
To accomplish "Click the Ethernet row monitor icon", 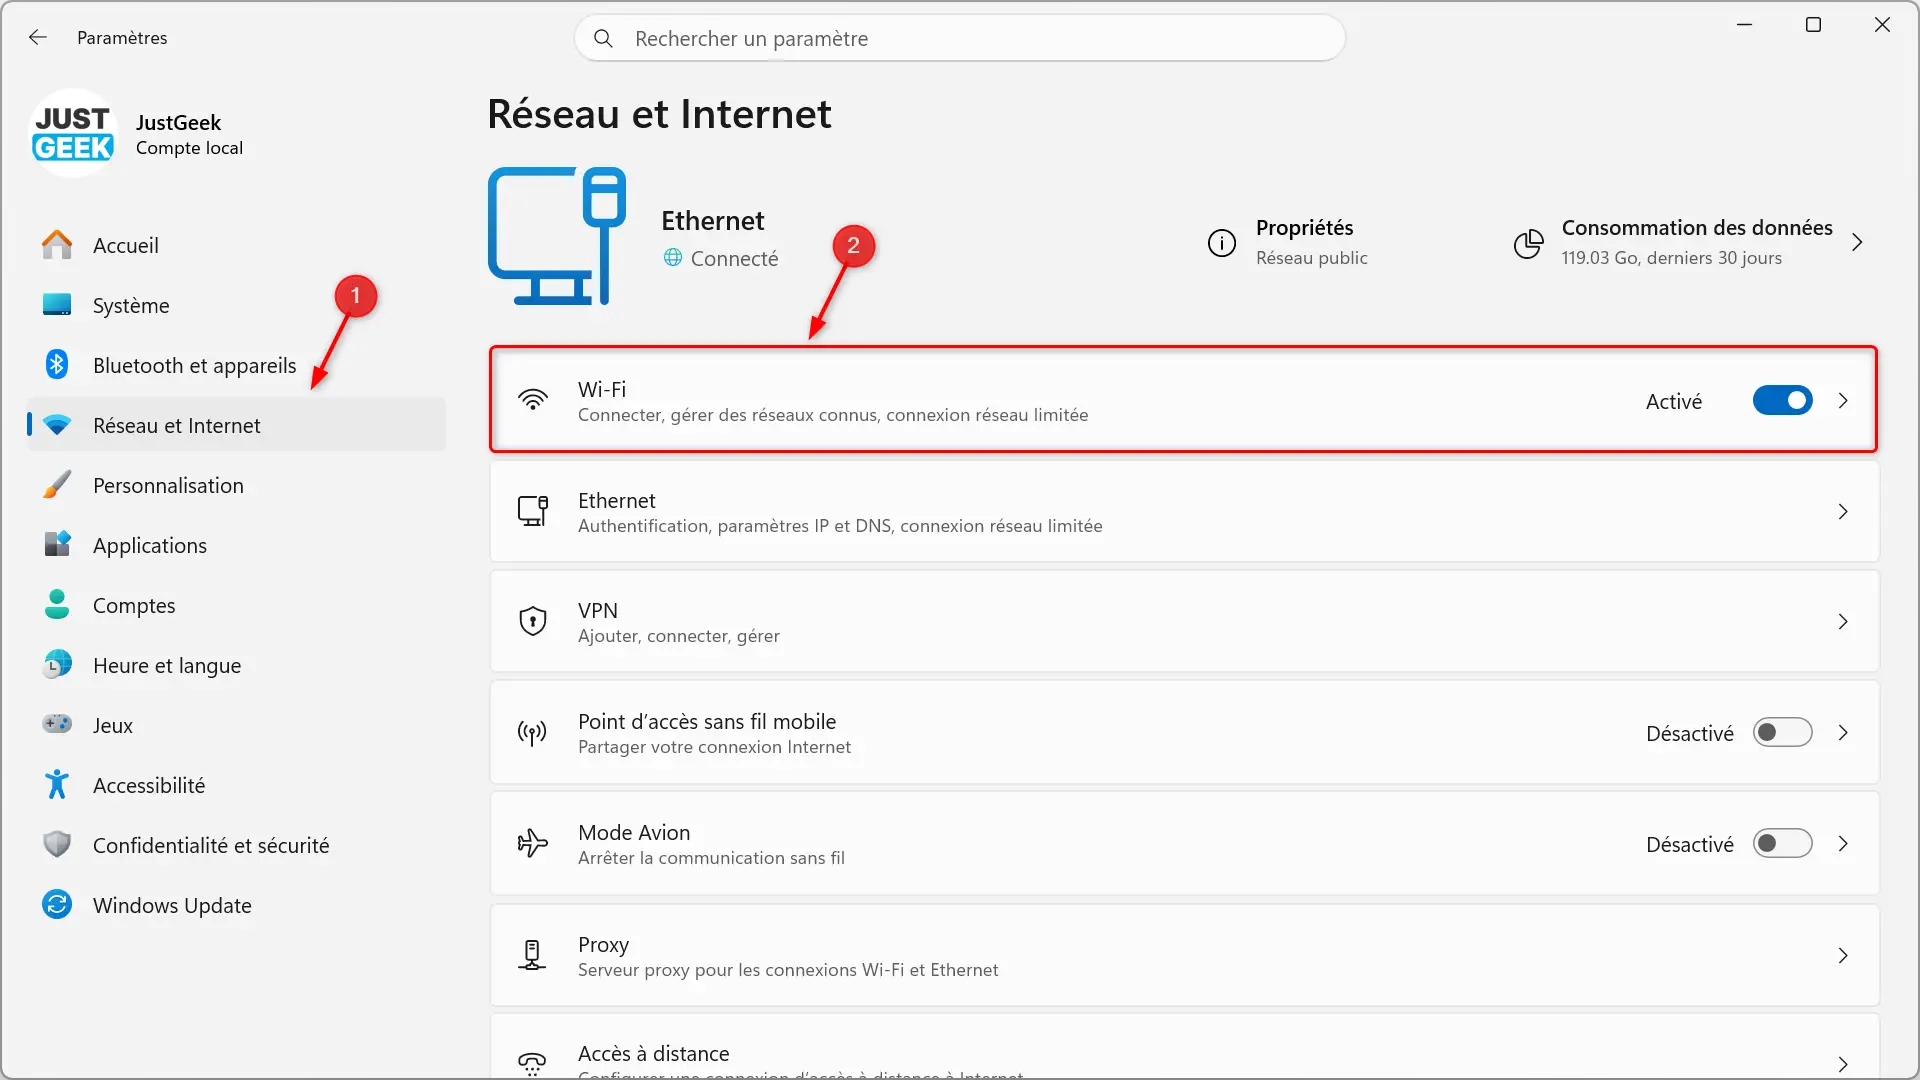I will coord(533,511).
